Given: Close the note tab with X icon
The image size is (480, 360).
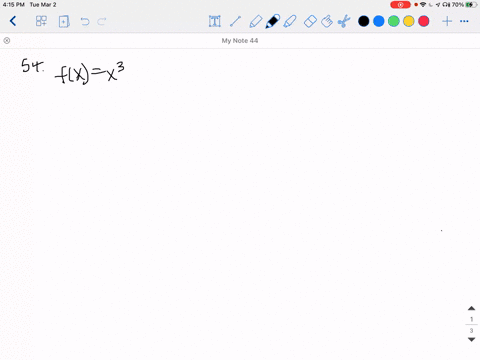Looking at the screenshot, I should click(7, 41).
